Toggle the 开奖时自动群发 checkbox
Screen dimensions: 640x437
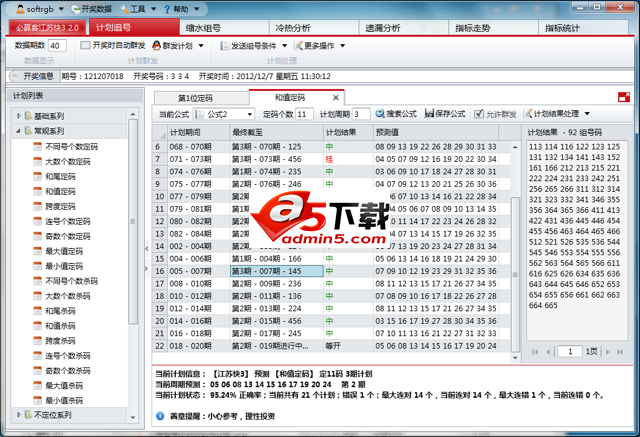pyautogui.click(x=86, y=46)
